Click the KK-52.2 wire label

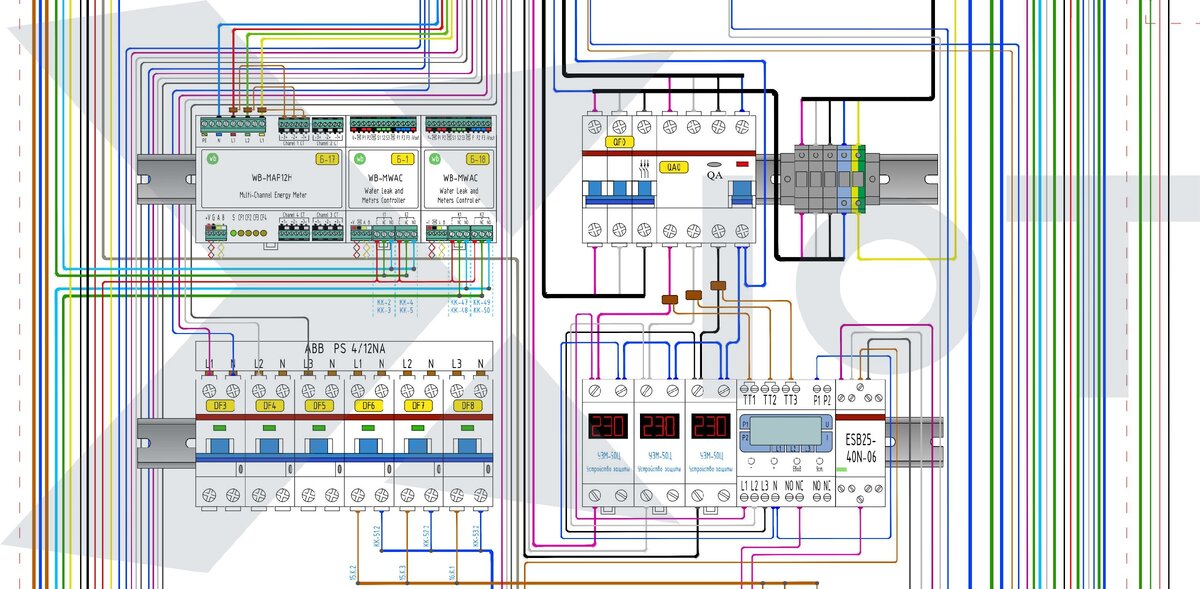pyautogui.click(x=426, y=537)
